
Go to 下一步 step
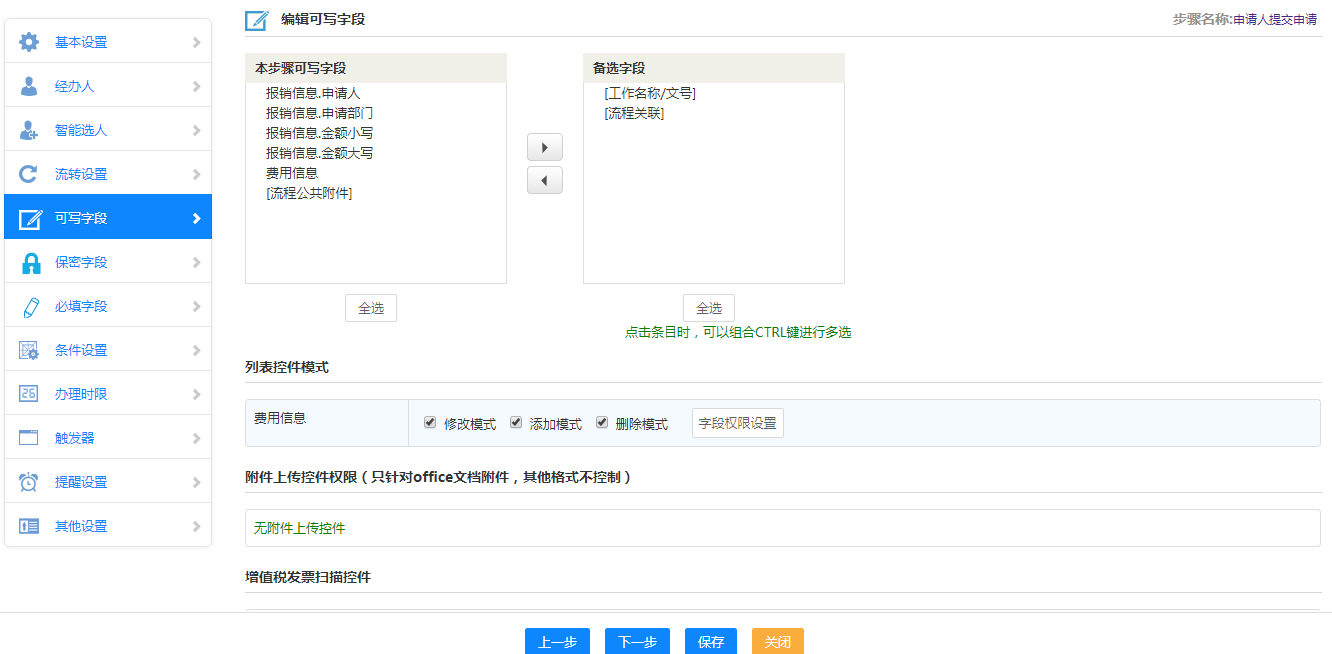tap(637, 642)
